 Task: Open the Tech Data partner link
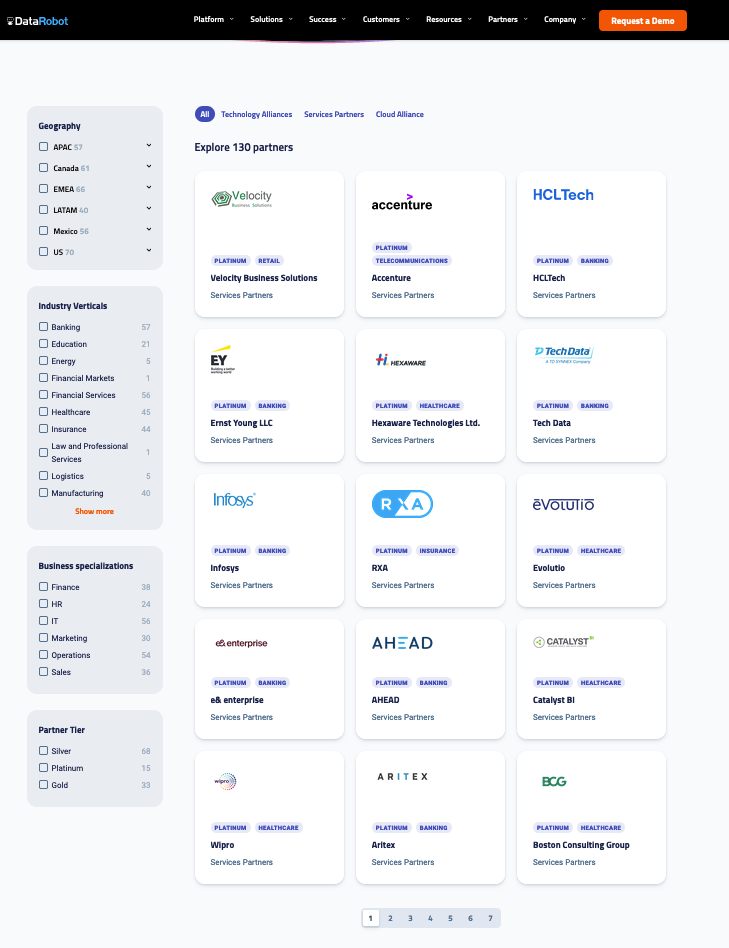click(x=551, y=423)
